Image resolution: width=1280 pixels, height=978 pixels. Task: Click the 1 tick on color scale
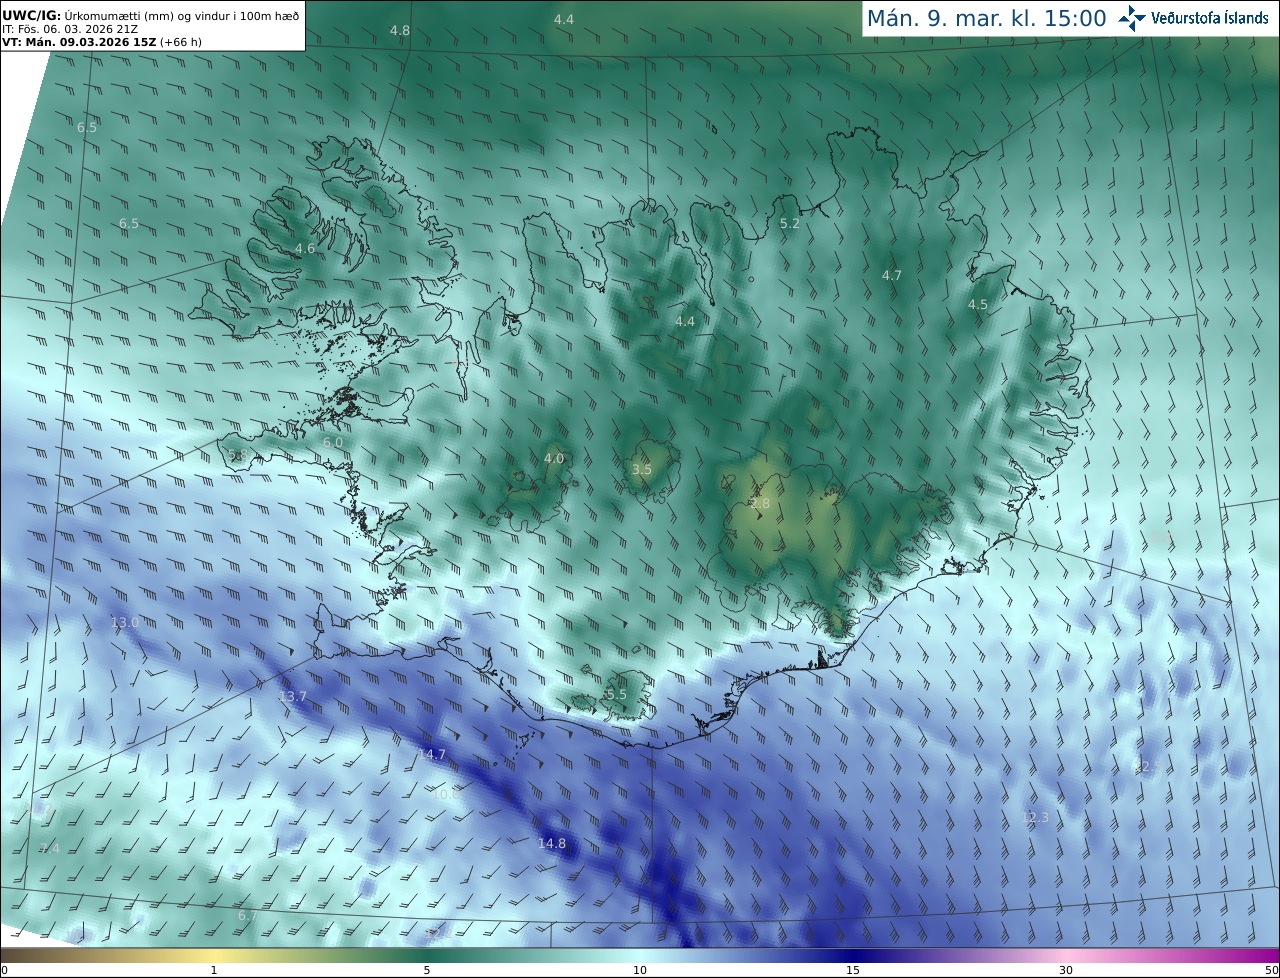point(214,970)
